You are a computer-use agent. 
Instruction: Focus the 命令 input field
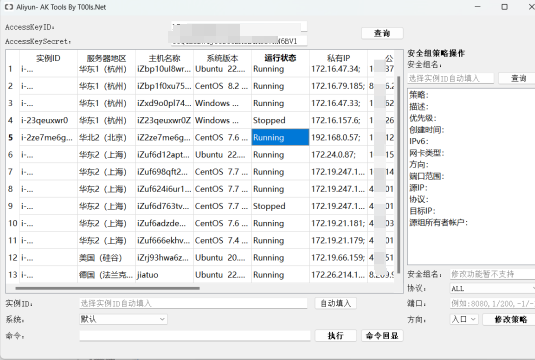[195, 335]
